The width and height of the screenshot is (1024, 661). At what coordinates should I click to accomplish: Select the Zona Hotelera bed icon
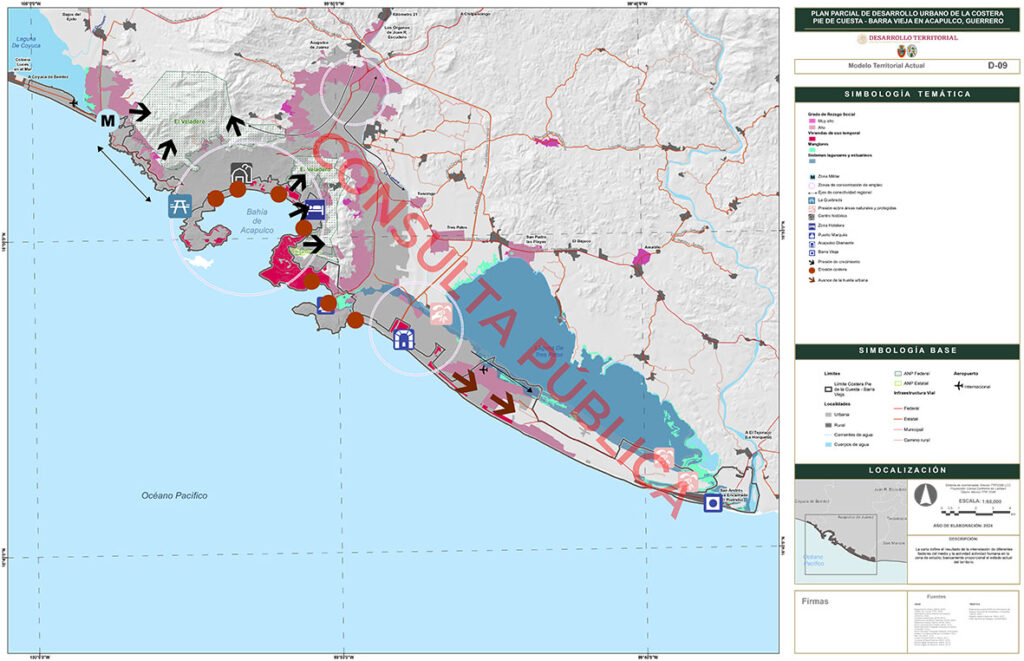316,209
